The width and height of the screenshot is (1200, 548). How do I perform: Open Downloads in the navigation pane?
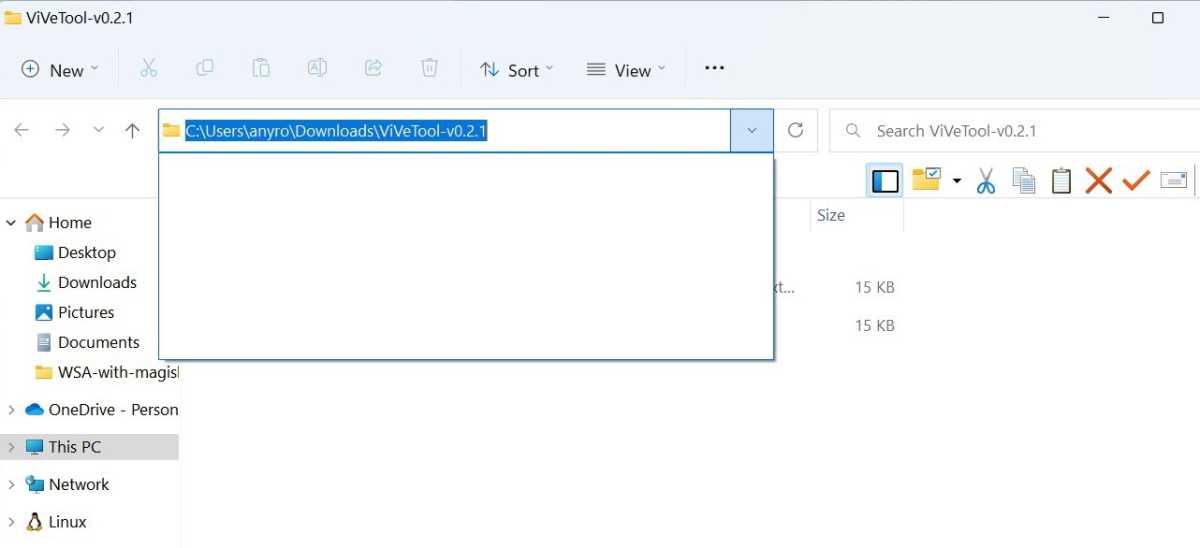pyautogui.click(x=86, y=282)
